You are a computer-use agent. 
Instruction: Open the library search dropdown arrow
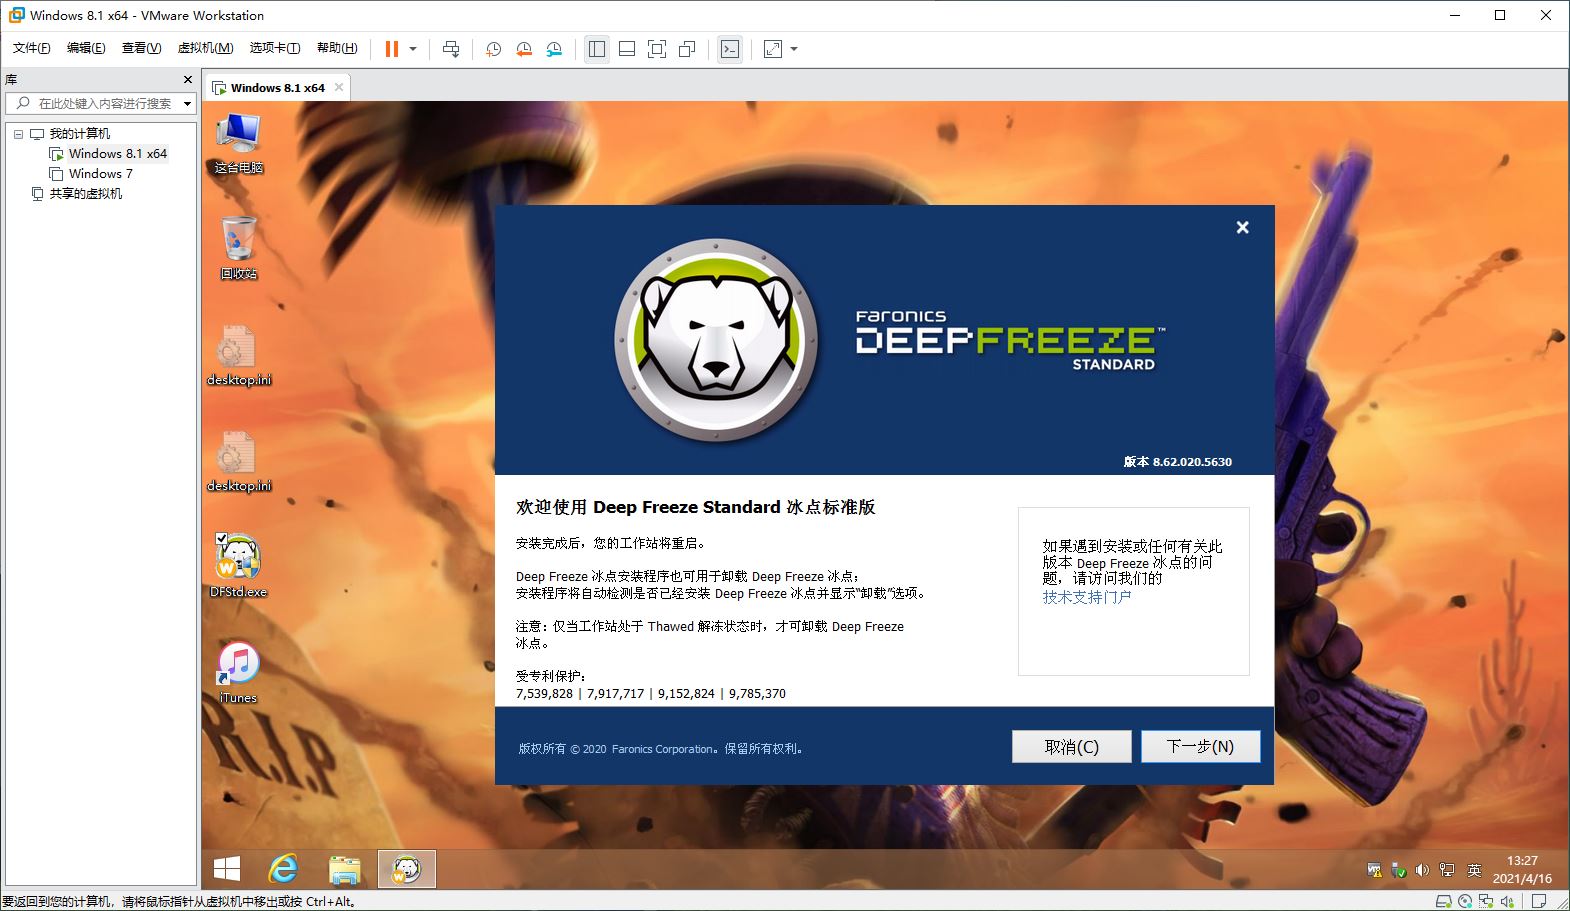187,103
